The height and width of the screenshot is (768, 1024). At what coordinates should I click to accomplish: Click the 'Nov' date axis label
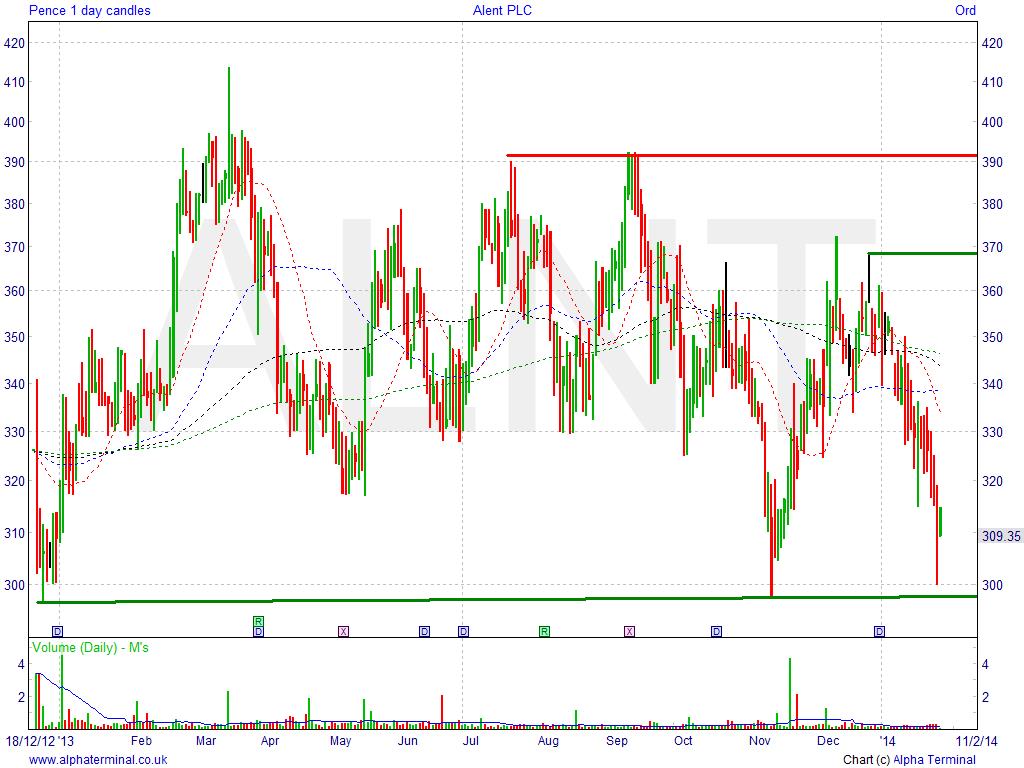click(x=760, y=741)
